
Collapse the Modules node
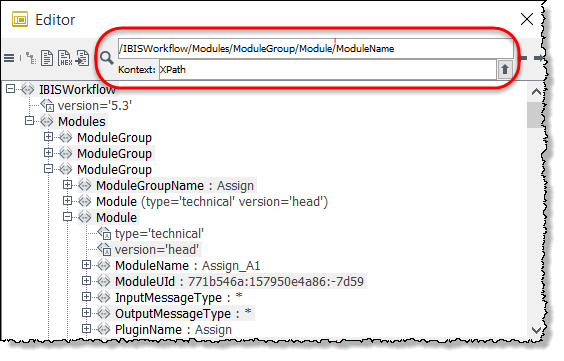click(x=29, y=121)
